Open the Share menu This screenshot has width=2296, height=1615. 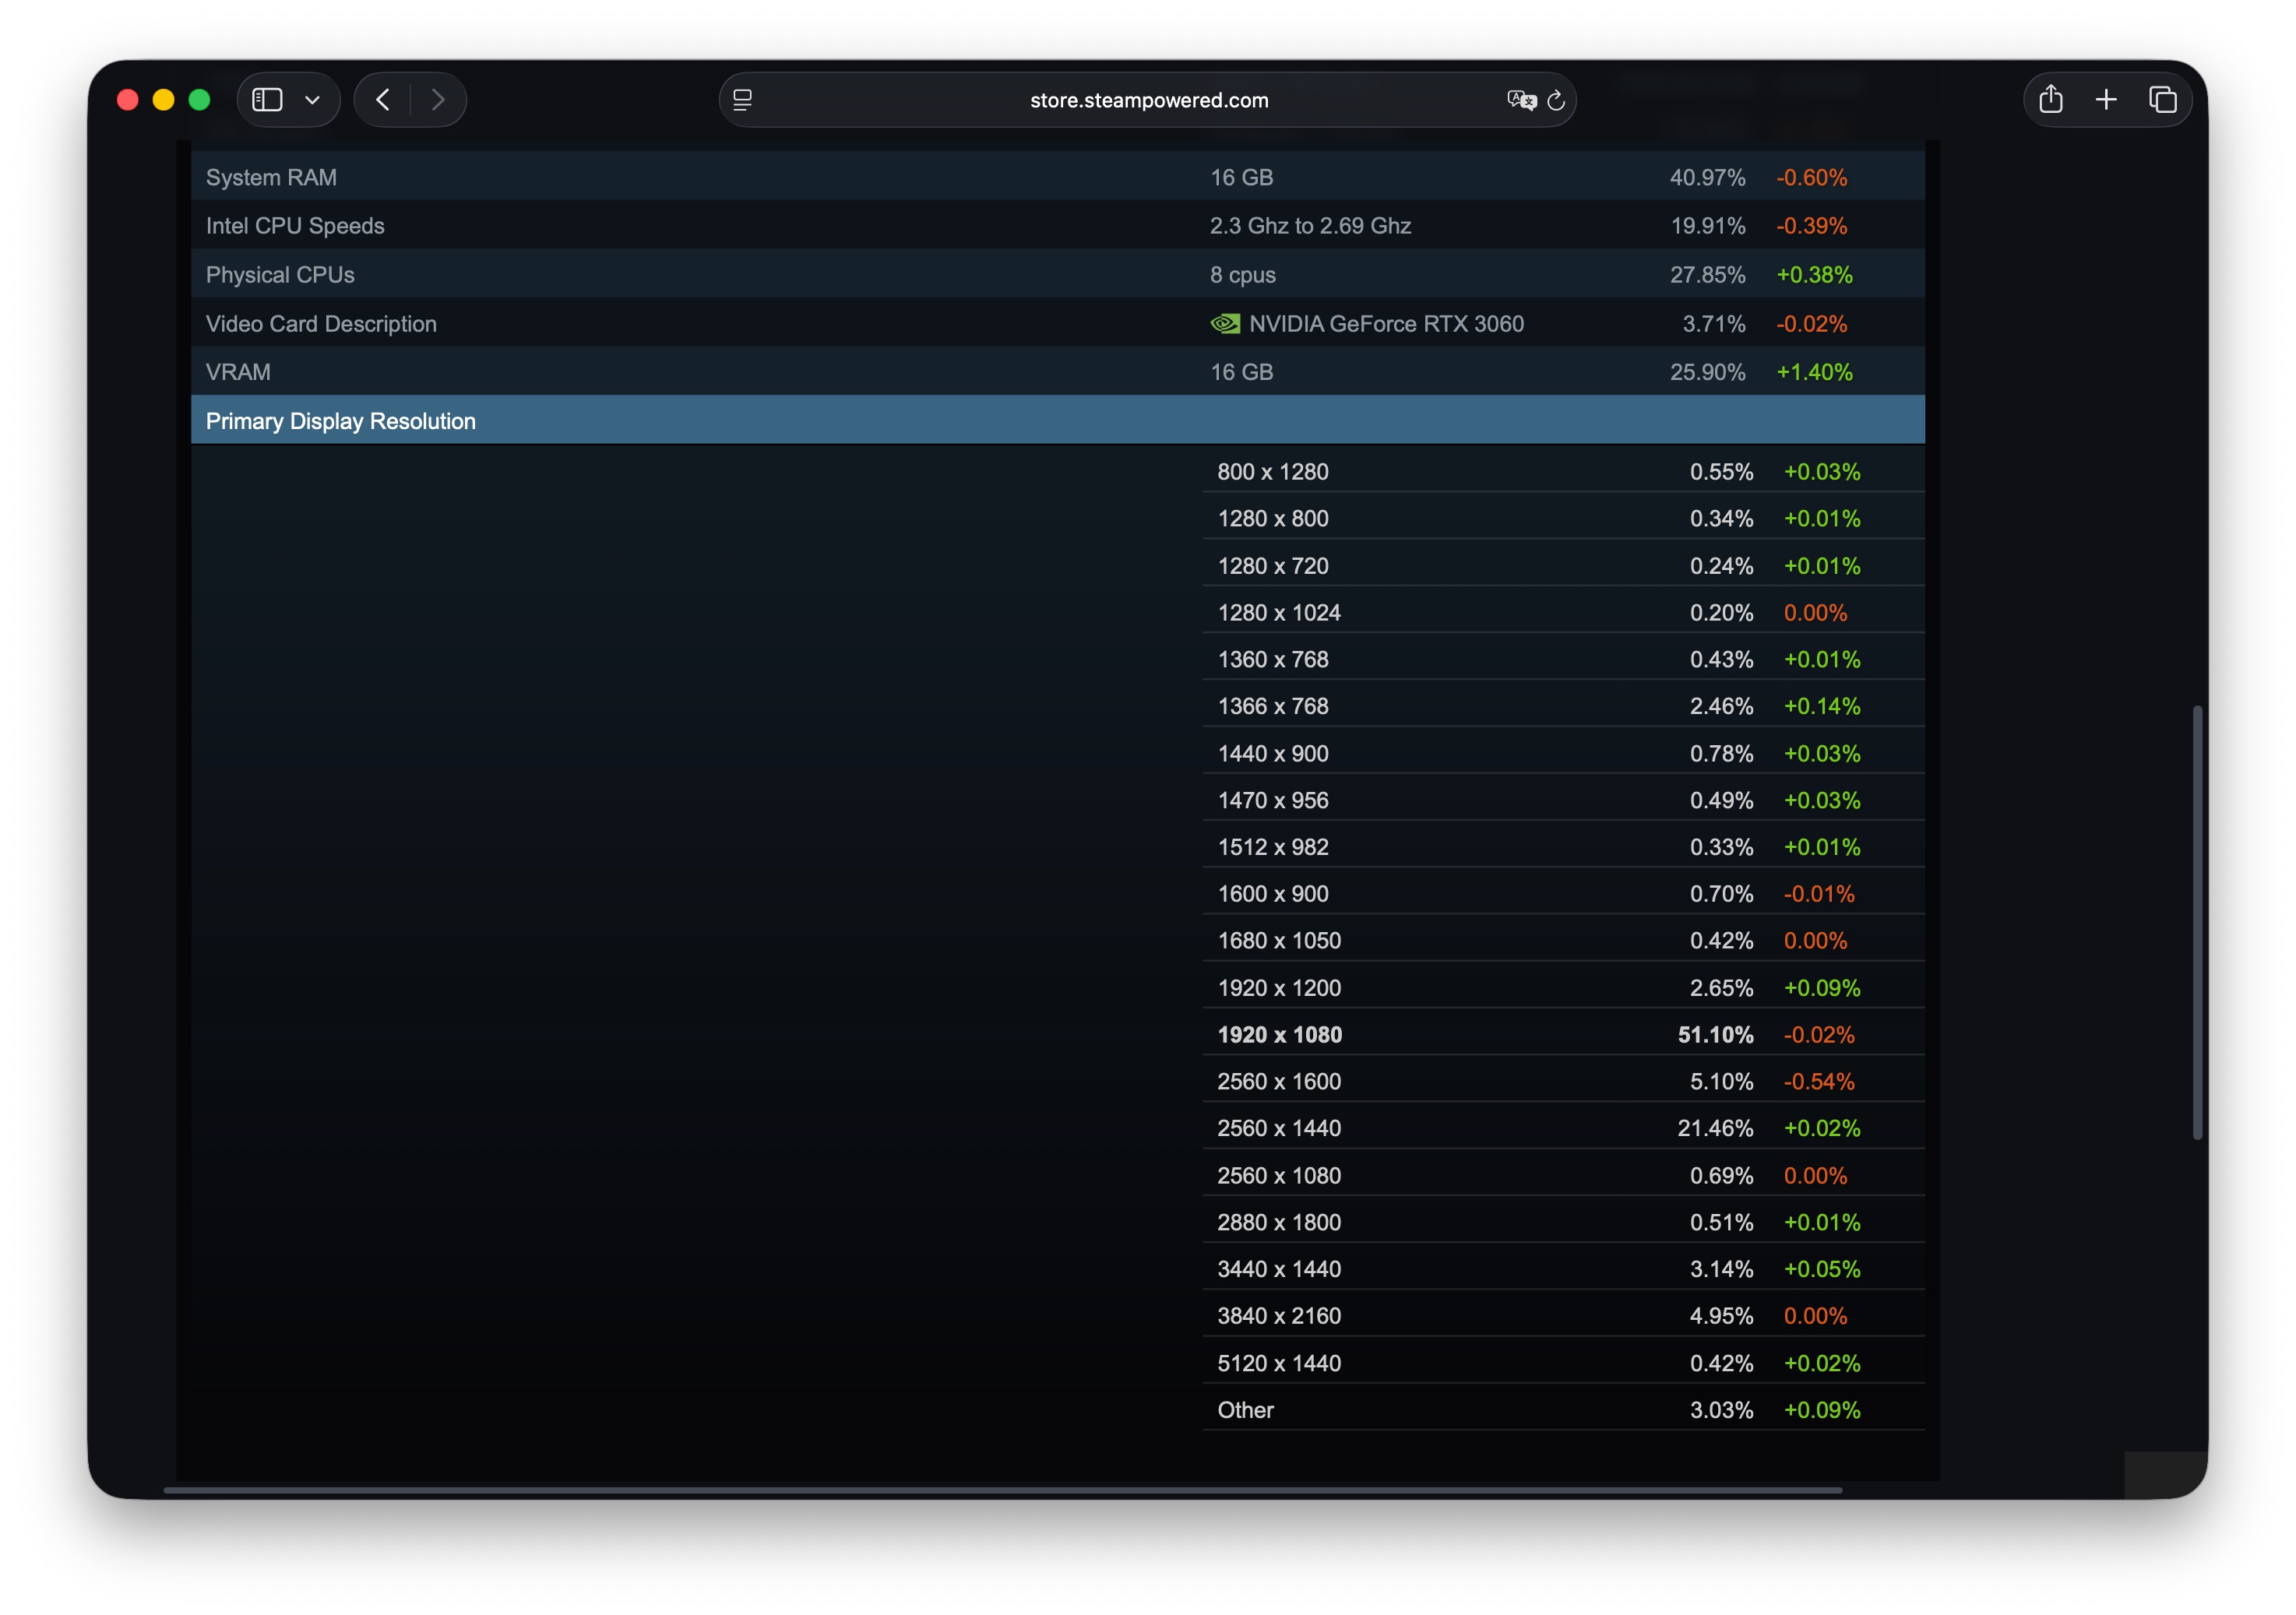[x=2051, y=99]
